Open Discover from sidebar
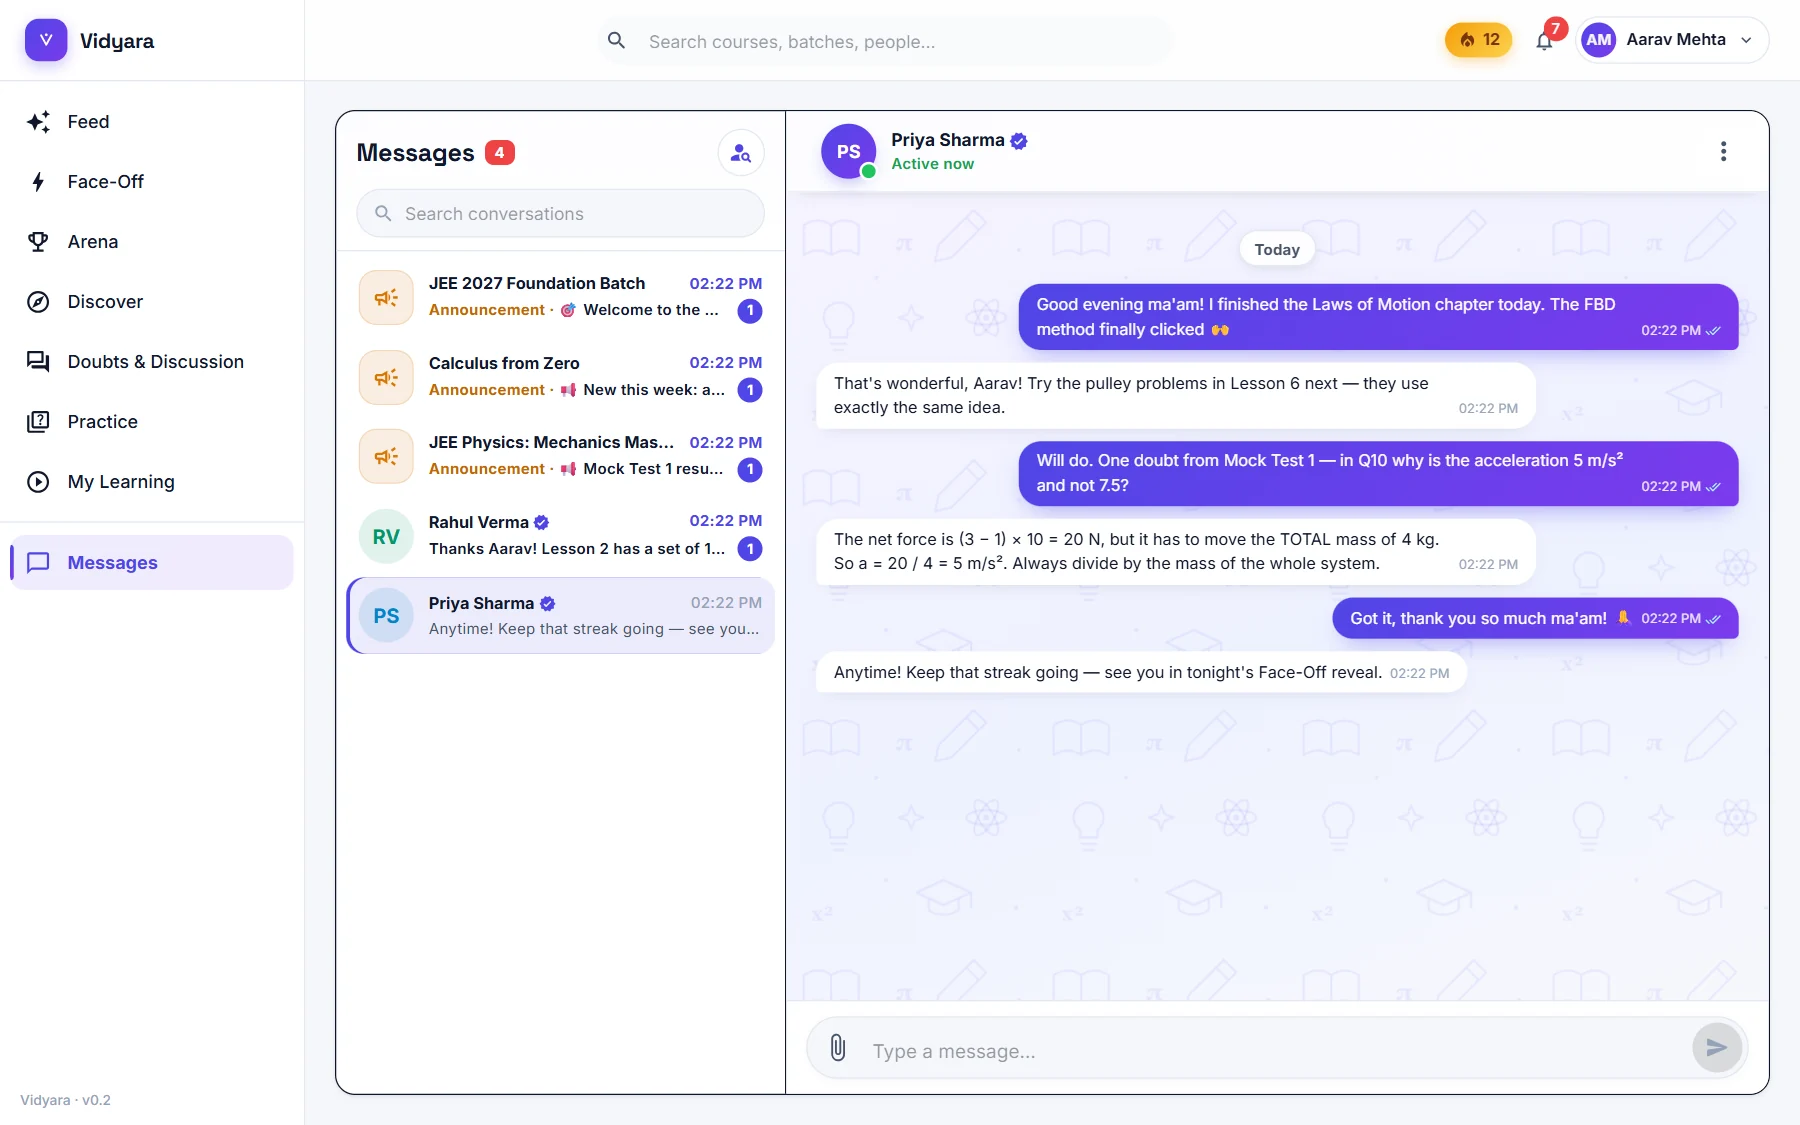1800x1125 pixels. [152, 302]
